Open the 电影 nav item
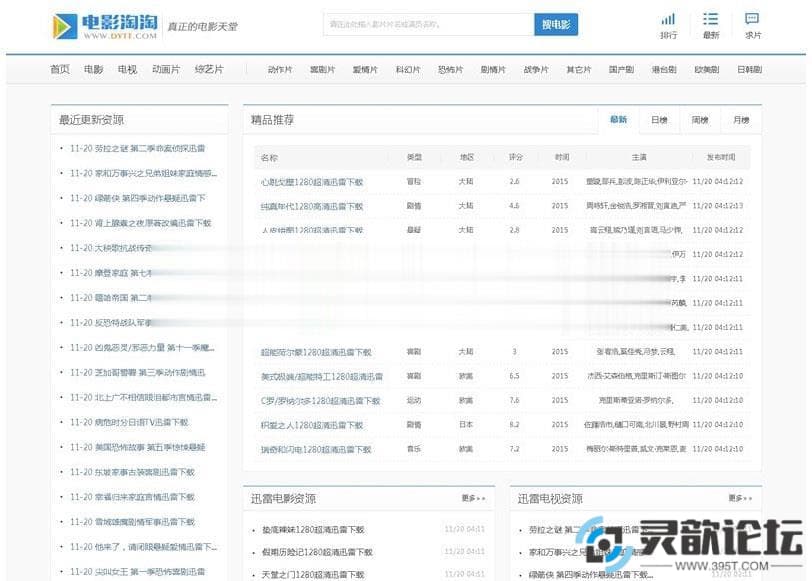Image resolution: width=812 pixels, height=581 pixels. pos(94,69)
